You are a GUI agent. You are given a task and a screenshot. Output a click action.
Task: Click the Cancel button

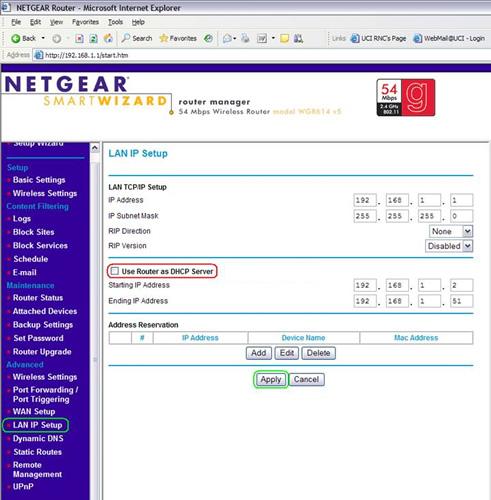(x=306, y=379)
